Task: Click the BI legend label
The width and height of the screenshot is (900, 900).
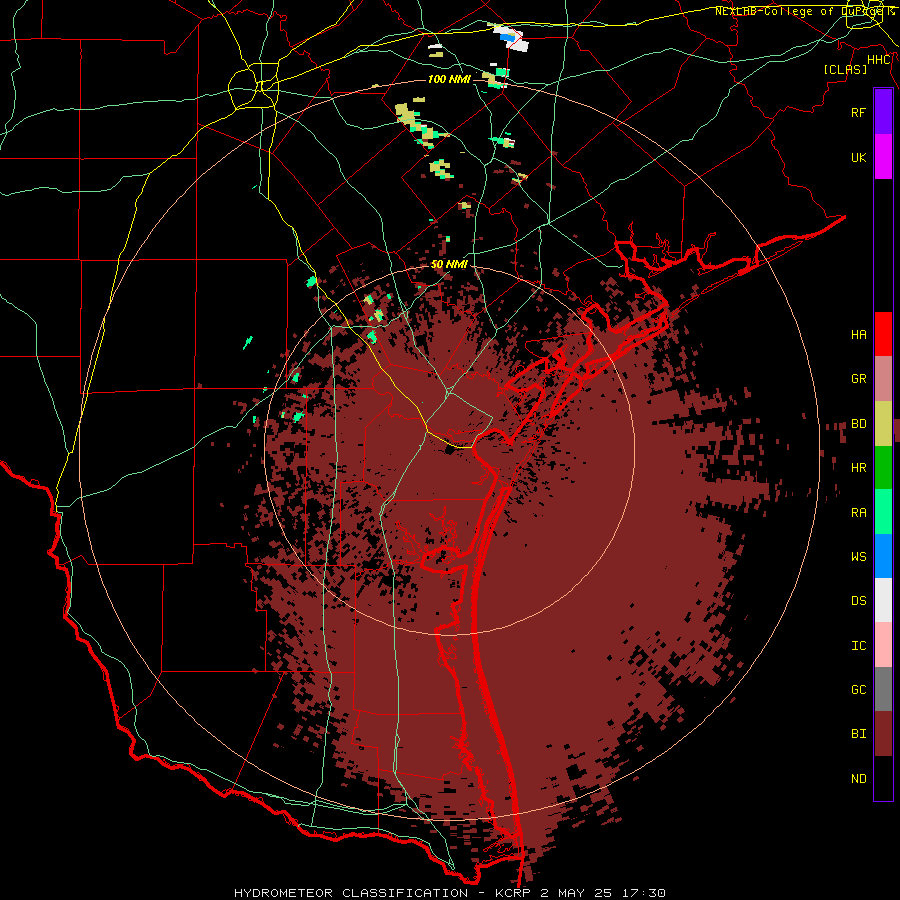Action: coord(859,734)
